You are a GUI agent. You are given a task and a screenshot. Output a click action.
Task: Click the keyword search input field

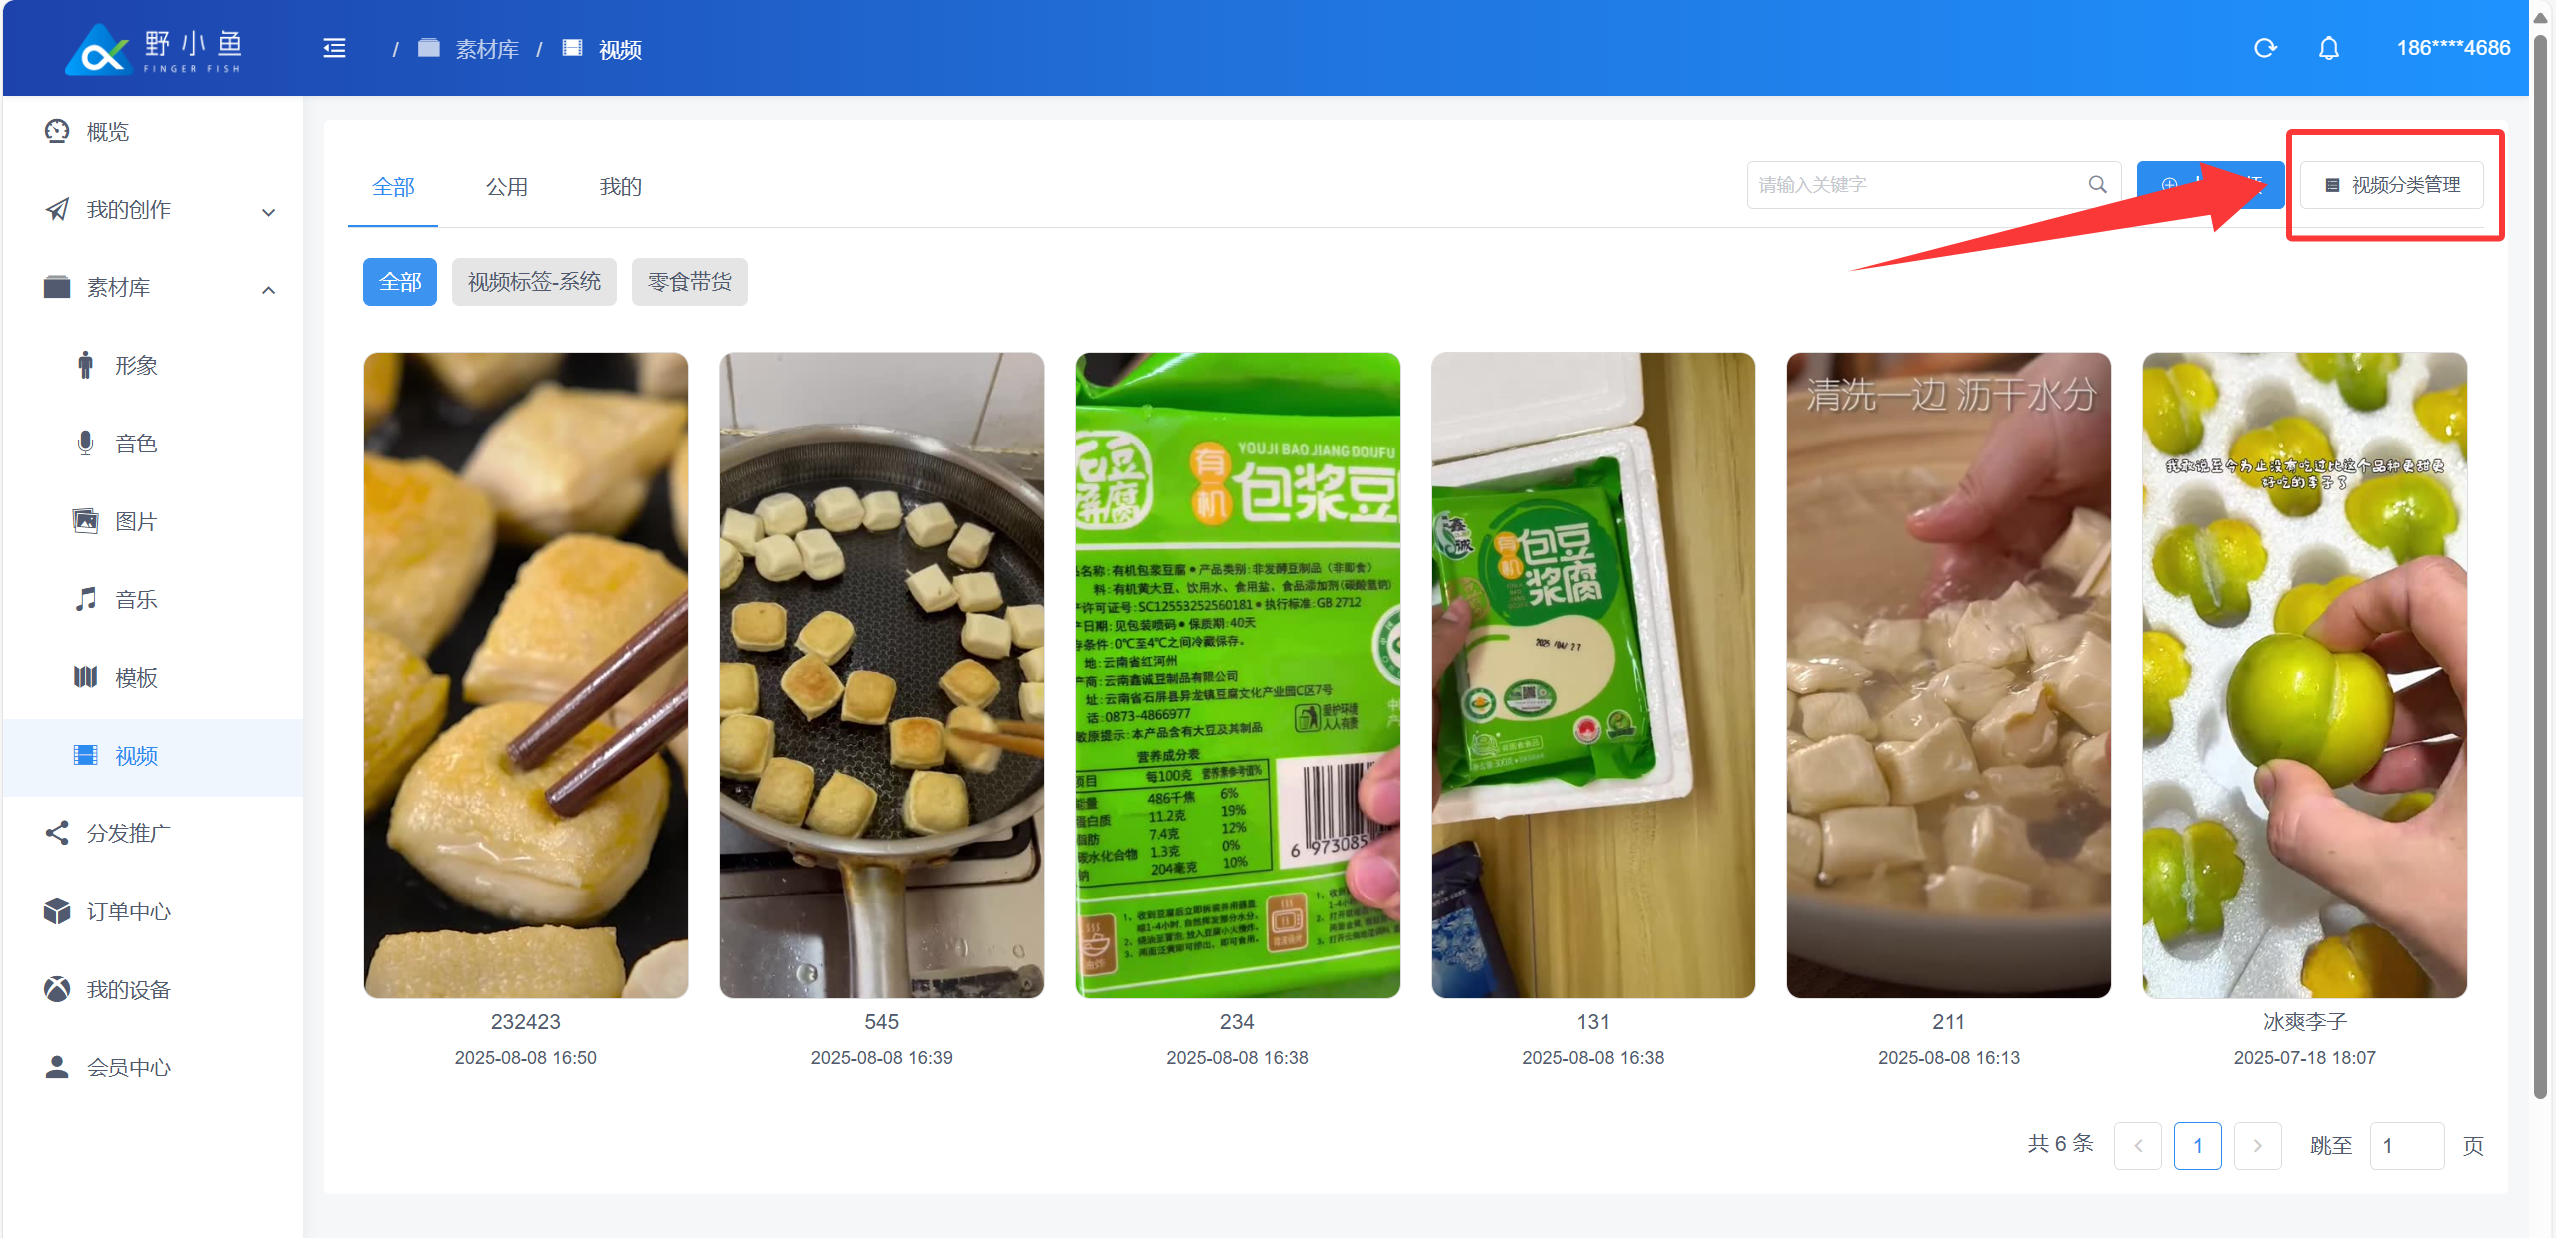[x=1933, y=185]
